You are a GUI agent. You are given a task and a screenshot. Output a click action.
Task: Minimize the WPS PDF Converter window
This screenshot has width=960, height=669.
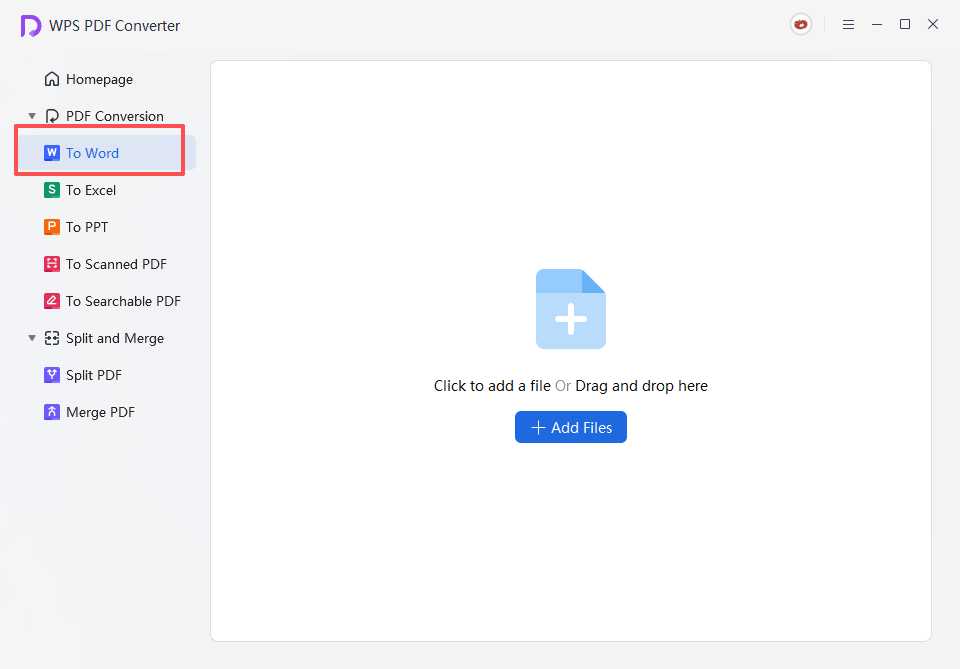click(877, 25)
